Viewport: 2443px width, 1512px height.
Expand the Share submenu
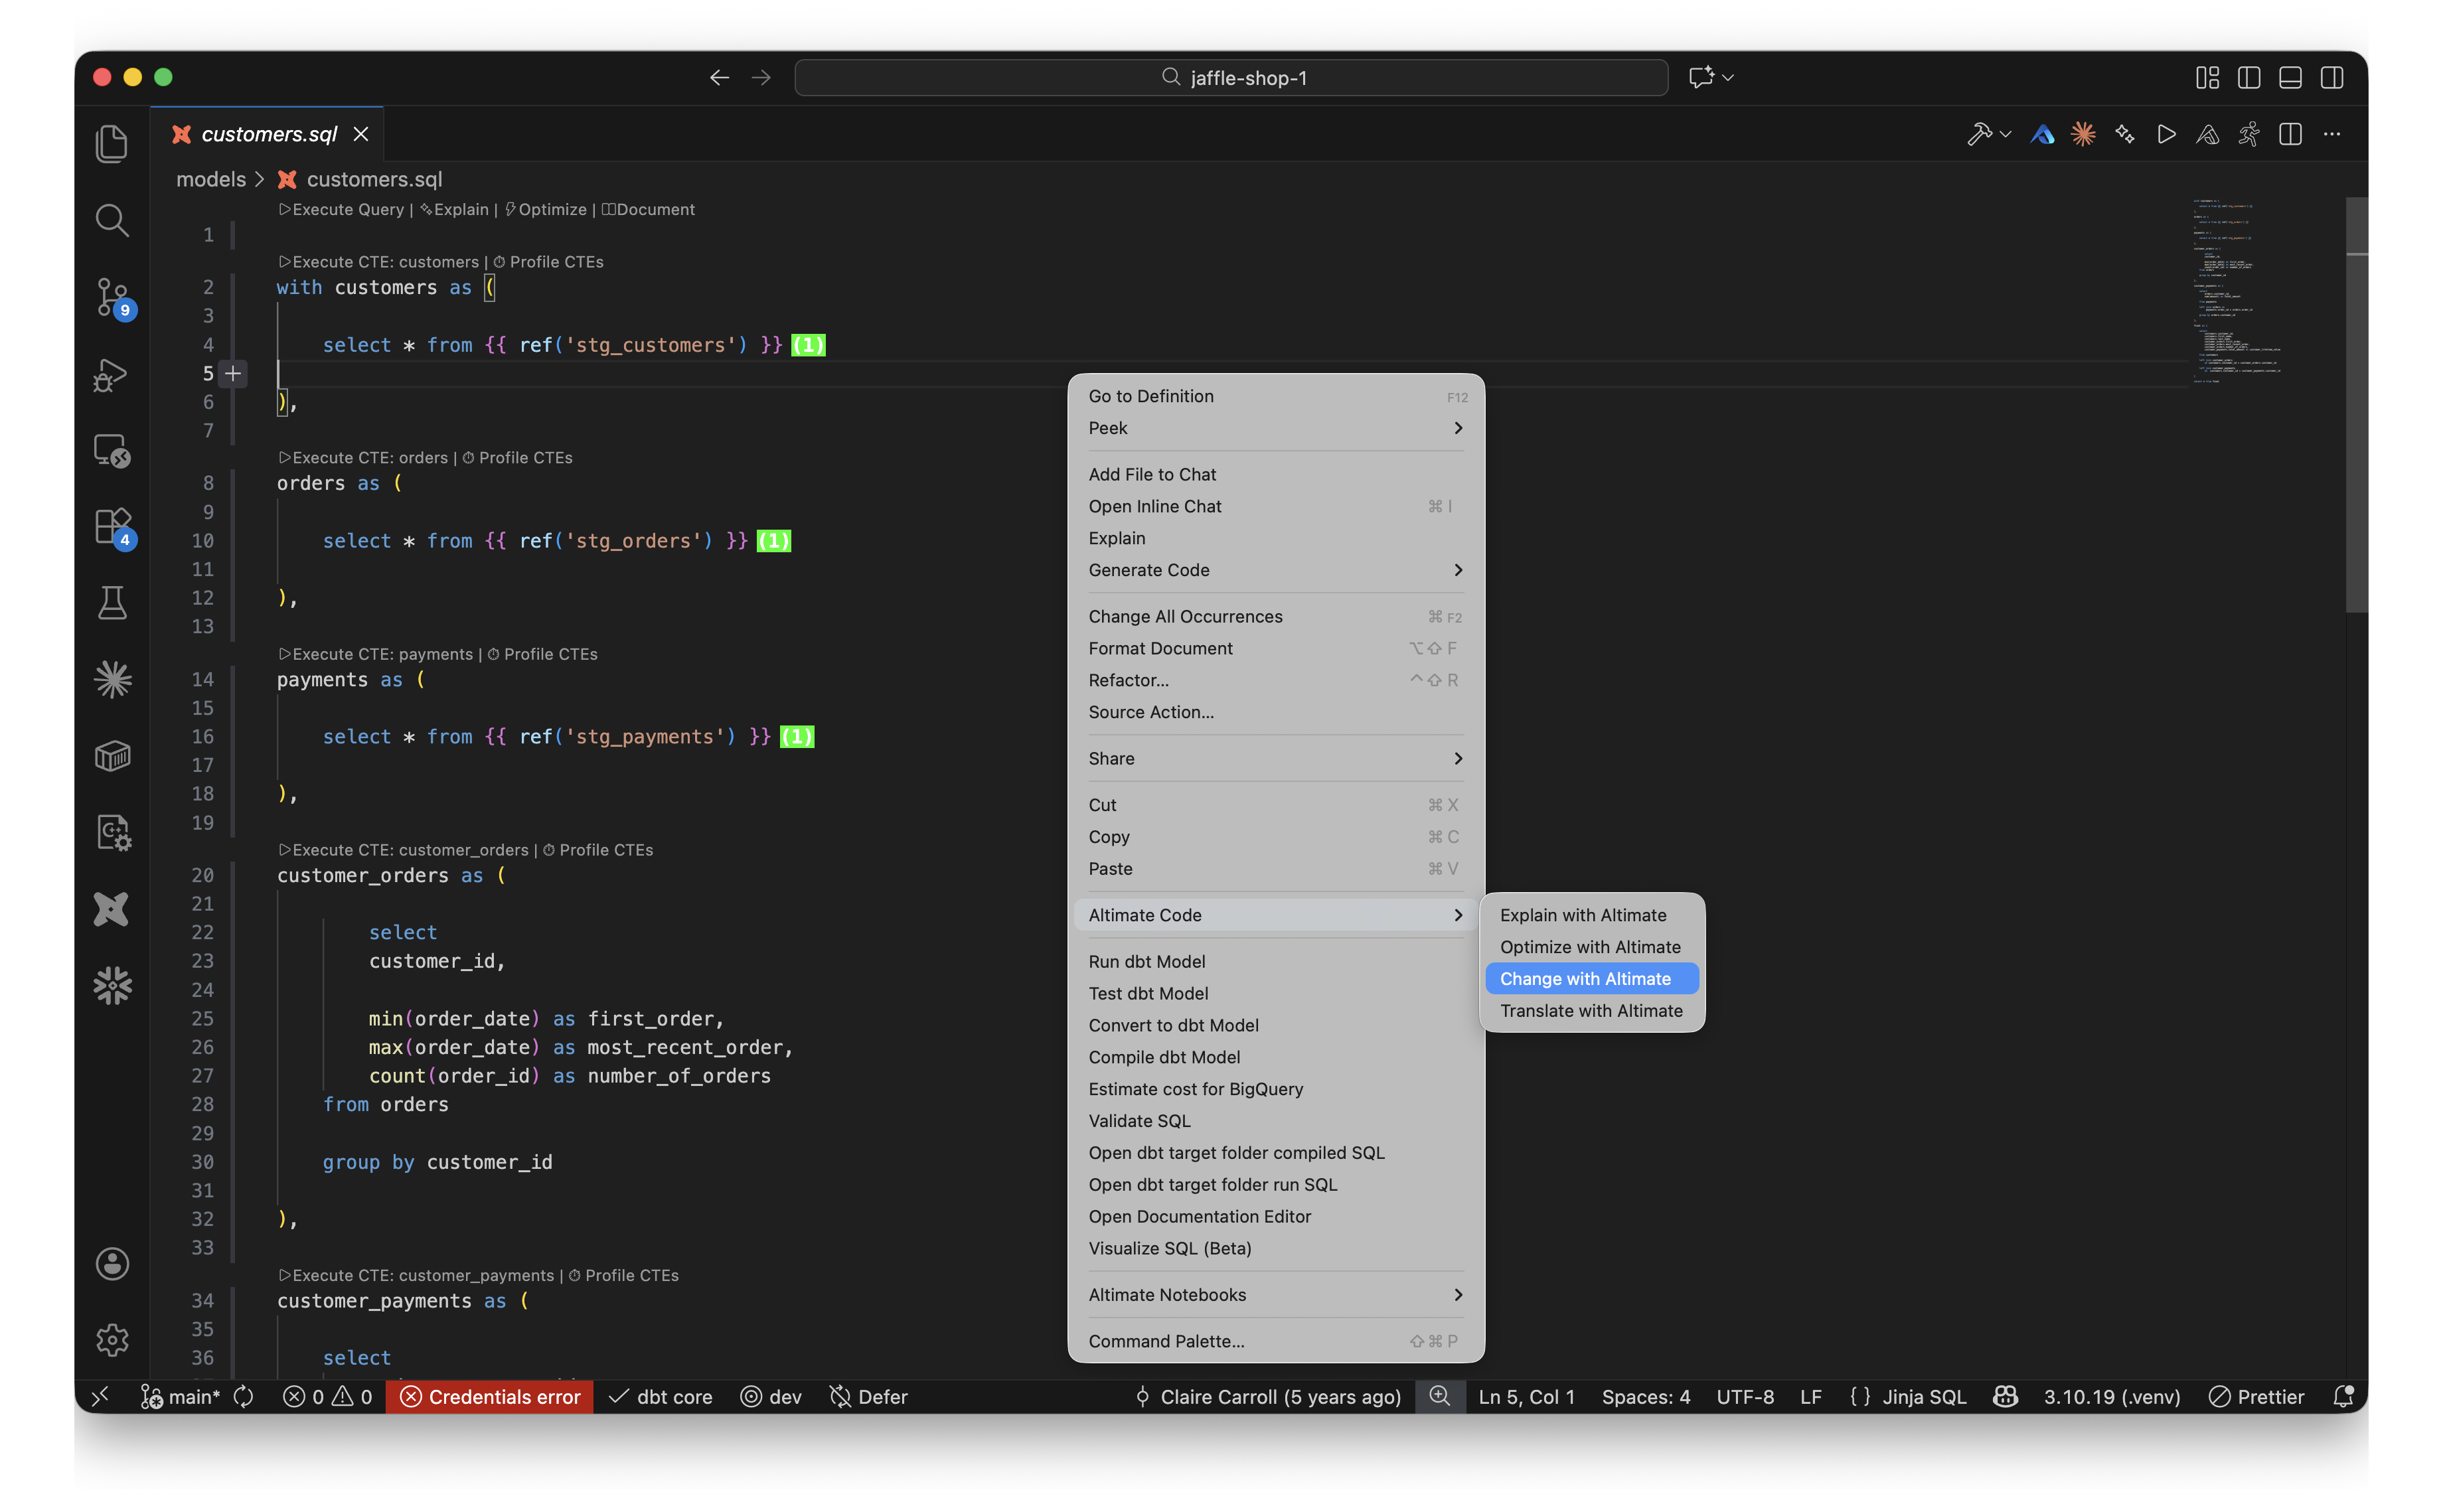[1275, 758]
